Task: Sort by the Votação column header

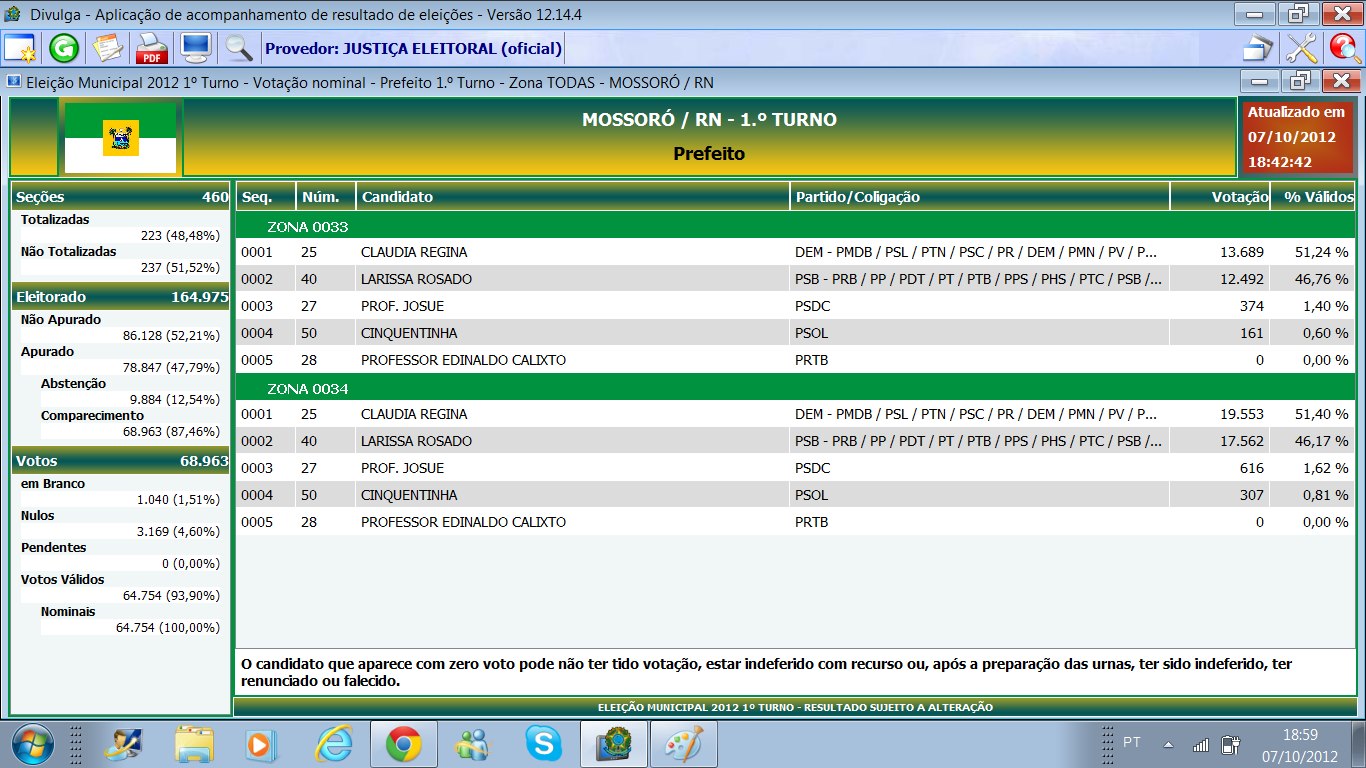Action: (x=1219, y=197)
